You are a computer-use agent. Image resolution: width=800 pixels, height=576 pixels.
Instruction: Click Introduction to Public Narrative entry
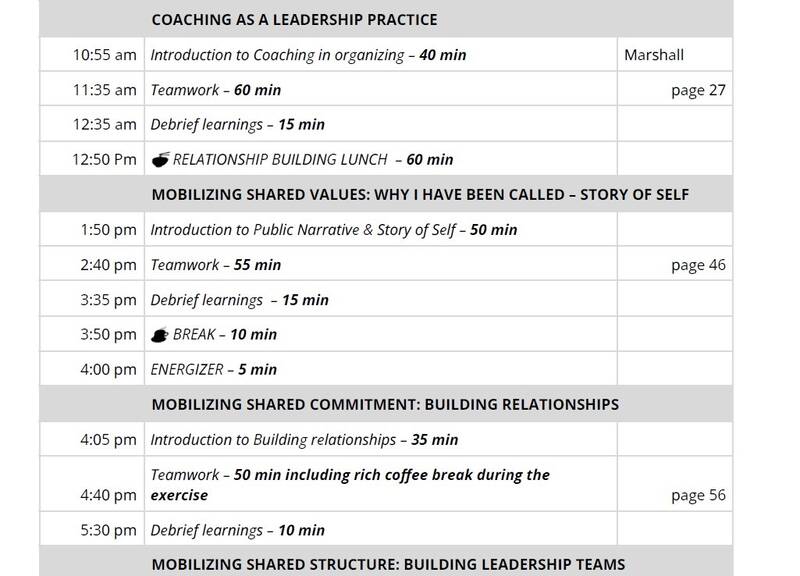pyautogui.click(x=334, y=230)
